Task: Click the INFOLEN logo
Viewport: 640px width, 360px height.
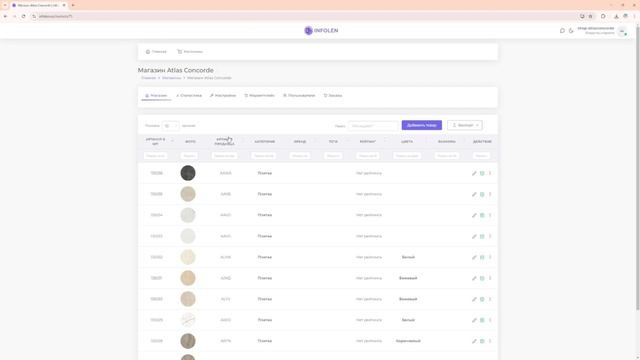Action: pyautogui.click(x=321, y=31)
